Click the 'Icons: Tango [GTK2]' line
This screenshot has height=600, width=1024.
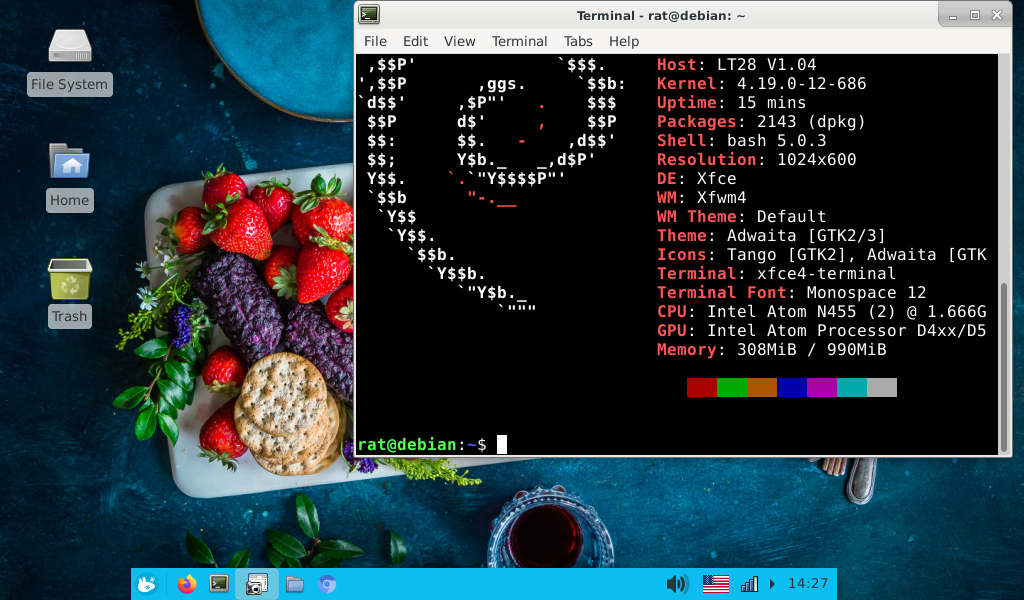[822, 254]
